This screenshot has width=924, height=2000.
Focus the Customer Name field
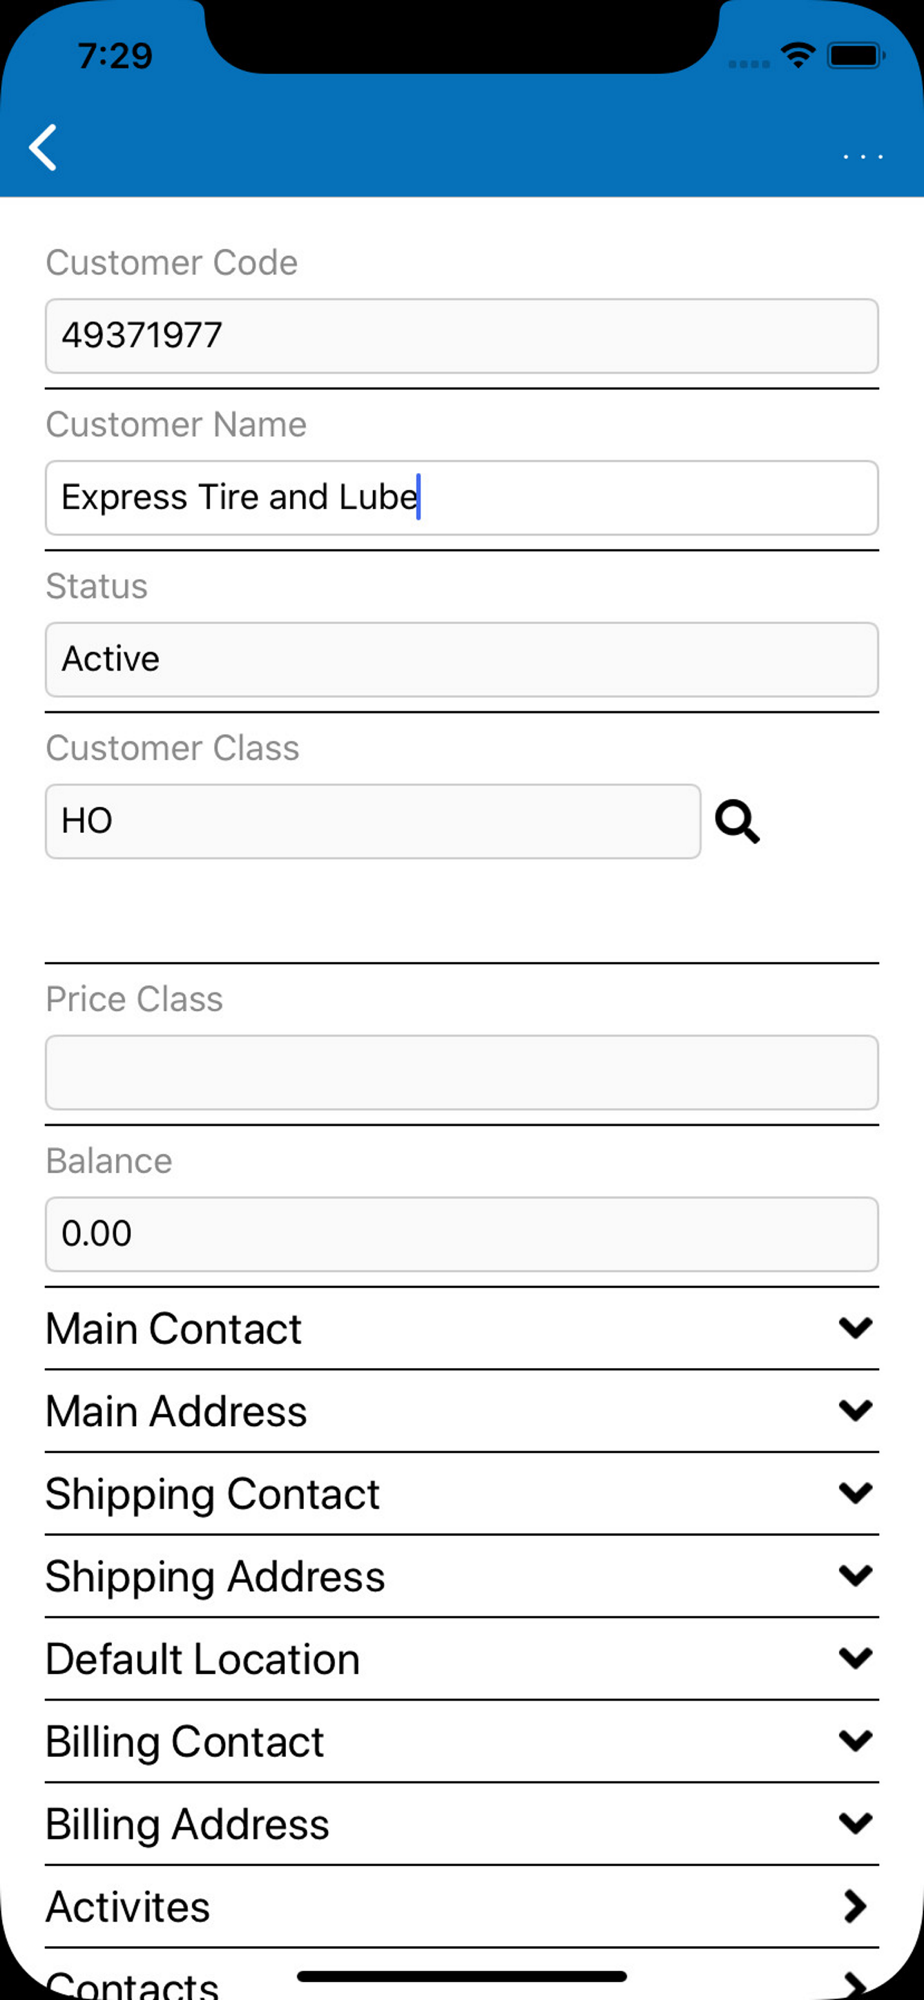pyautogui.click(x=462, y=498)
